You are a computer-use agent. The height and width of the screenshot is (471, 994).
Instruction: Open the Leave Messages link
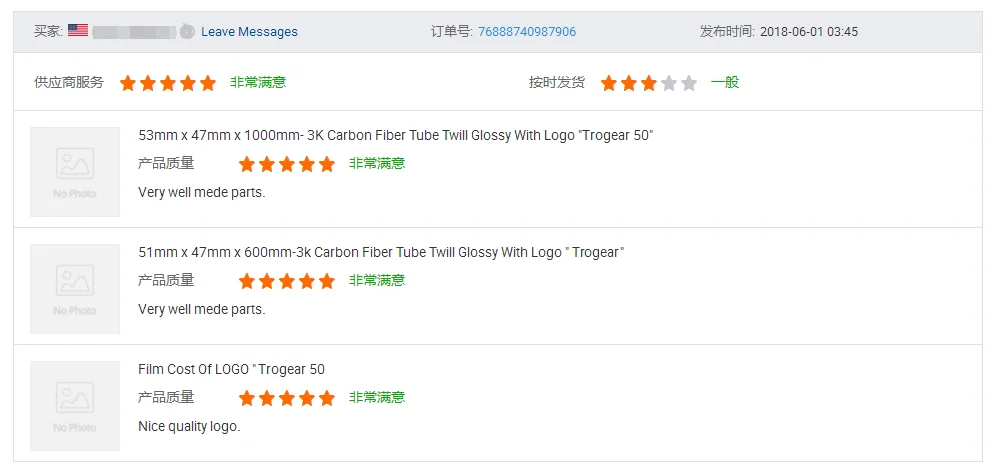click(x=249, y=32)
